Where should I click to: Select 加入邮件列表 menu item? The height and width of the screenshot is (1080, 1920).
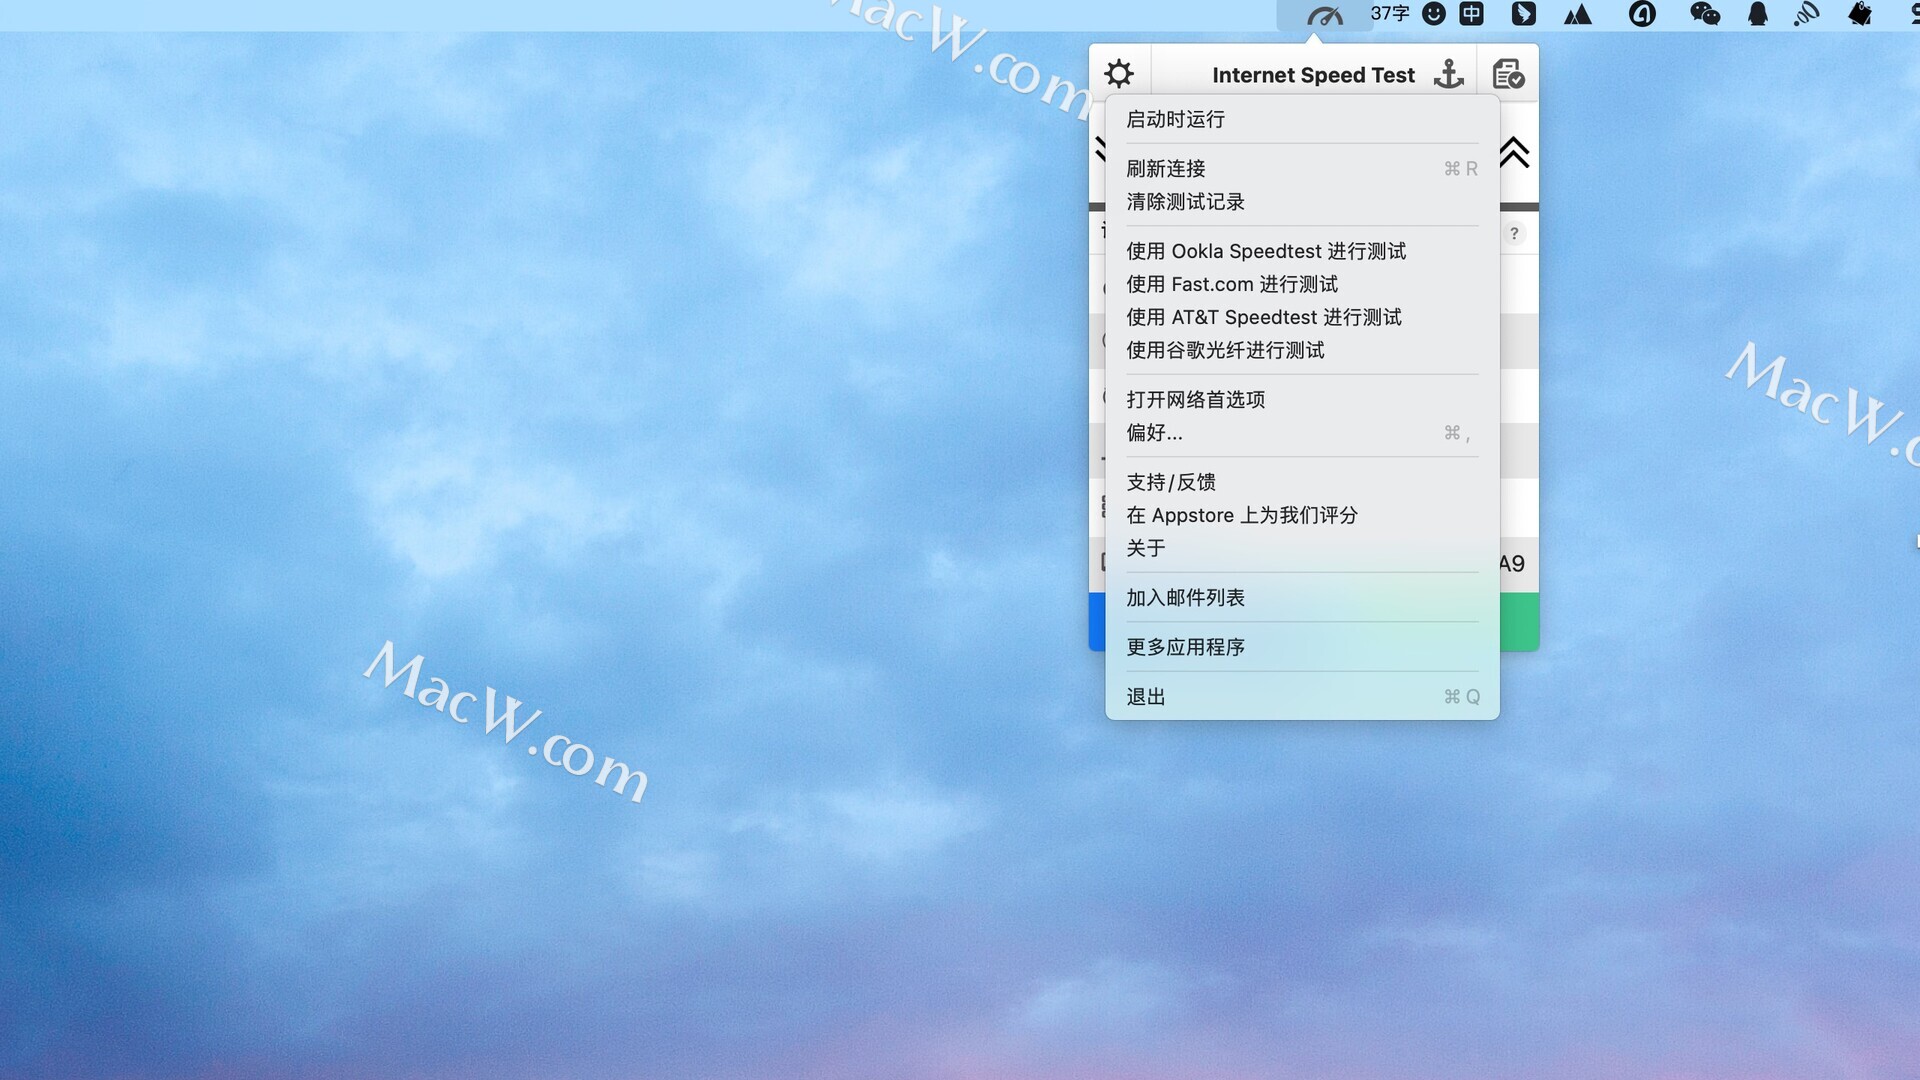pyautogui.click(x=1302, y=598)
